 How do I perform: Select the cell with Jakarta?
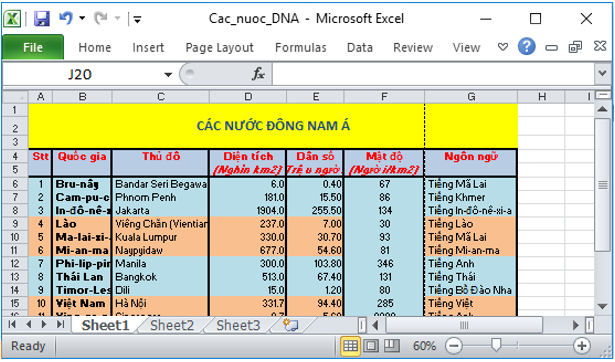(x=161, y=211)
